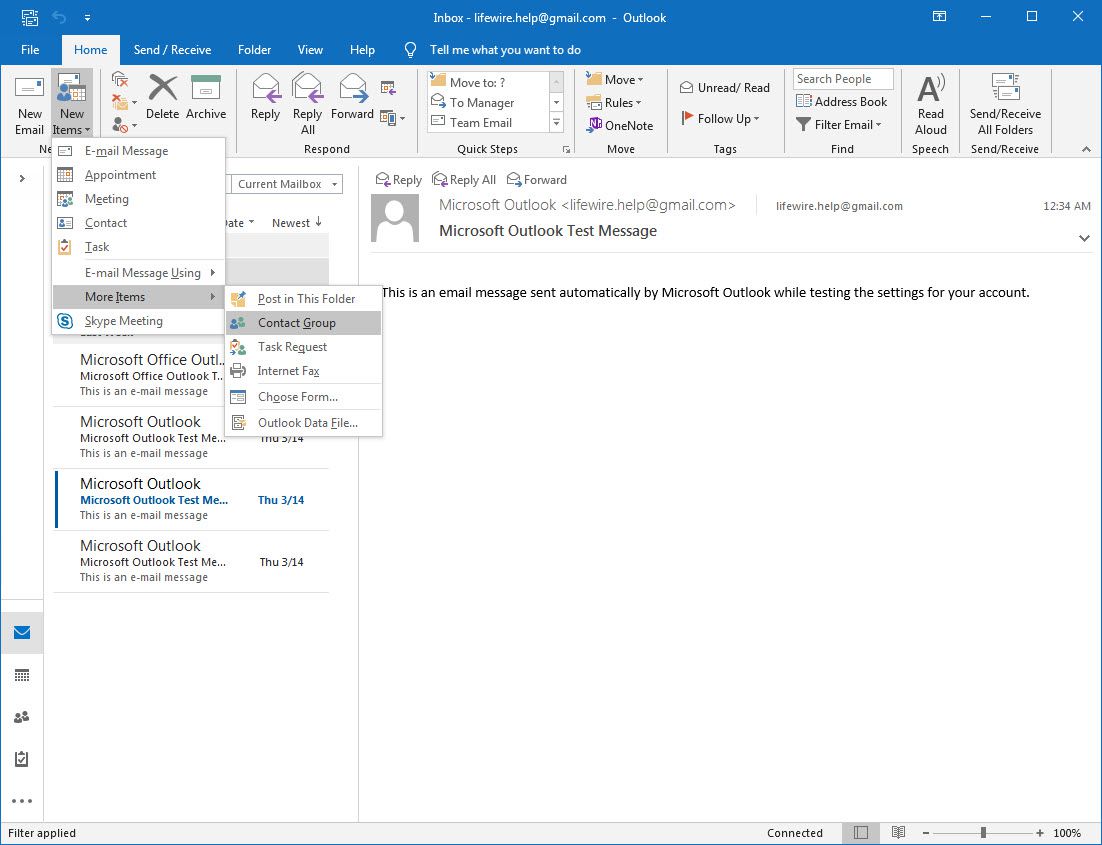Click the Reply with Meeting icon
1102x845 pixels.
pyautogui.click(x=388, y=88)
